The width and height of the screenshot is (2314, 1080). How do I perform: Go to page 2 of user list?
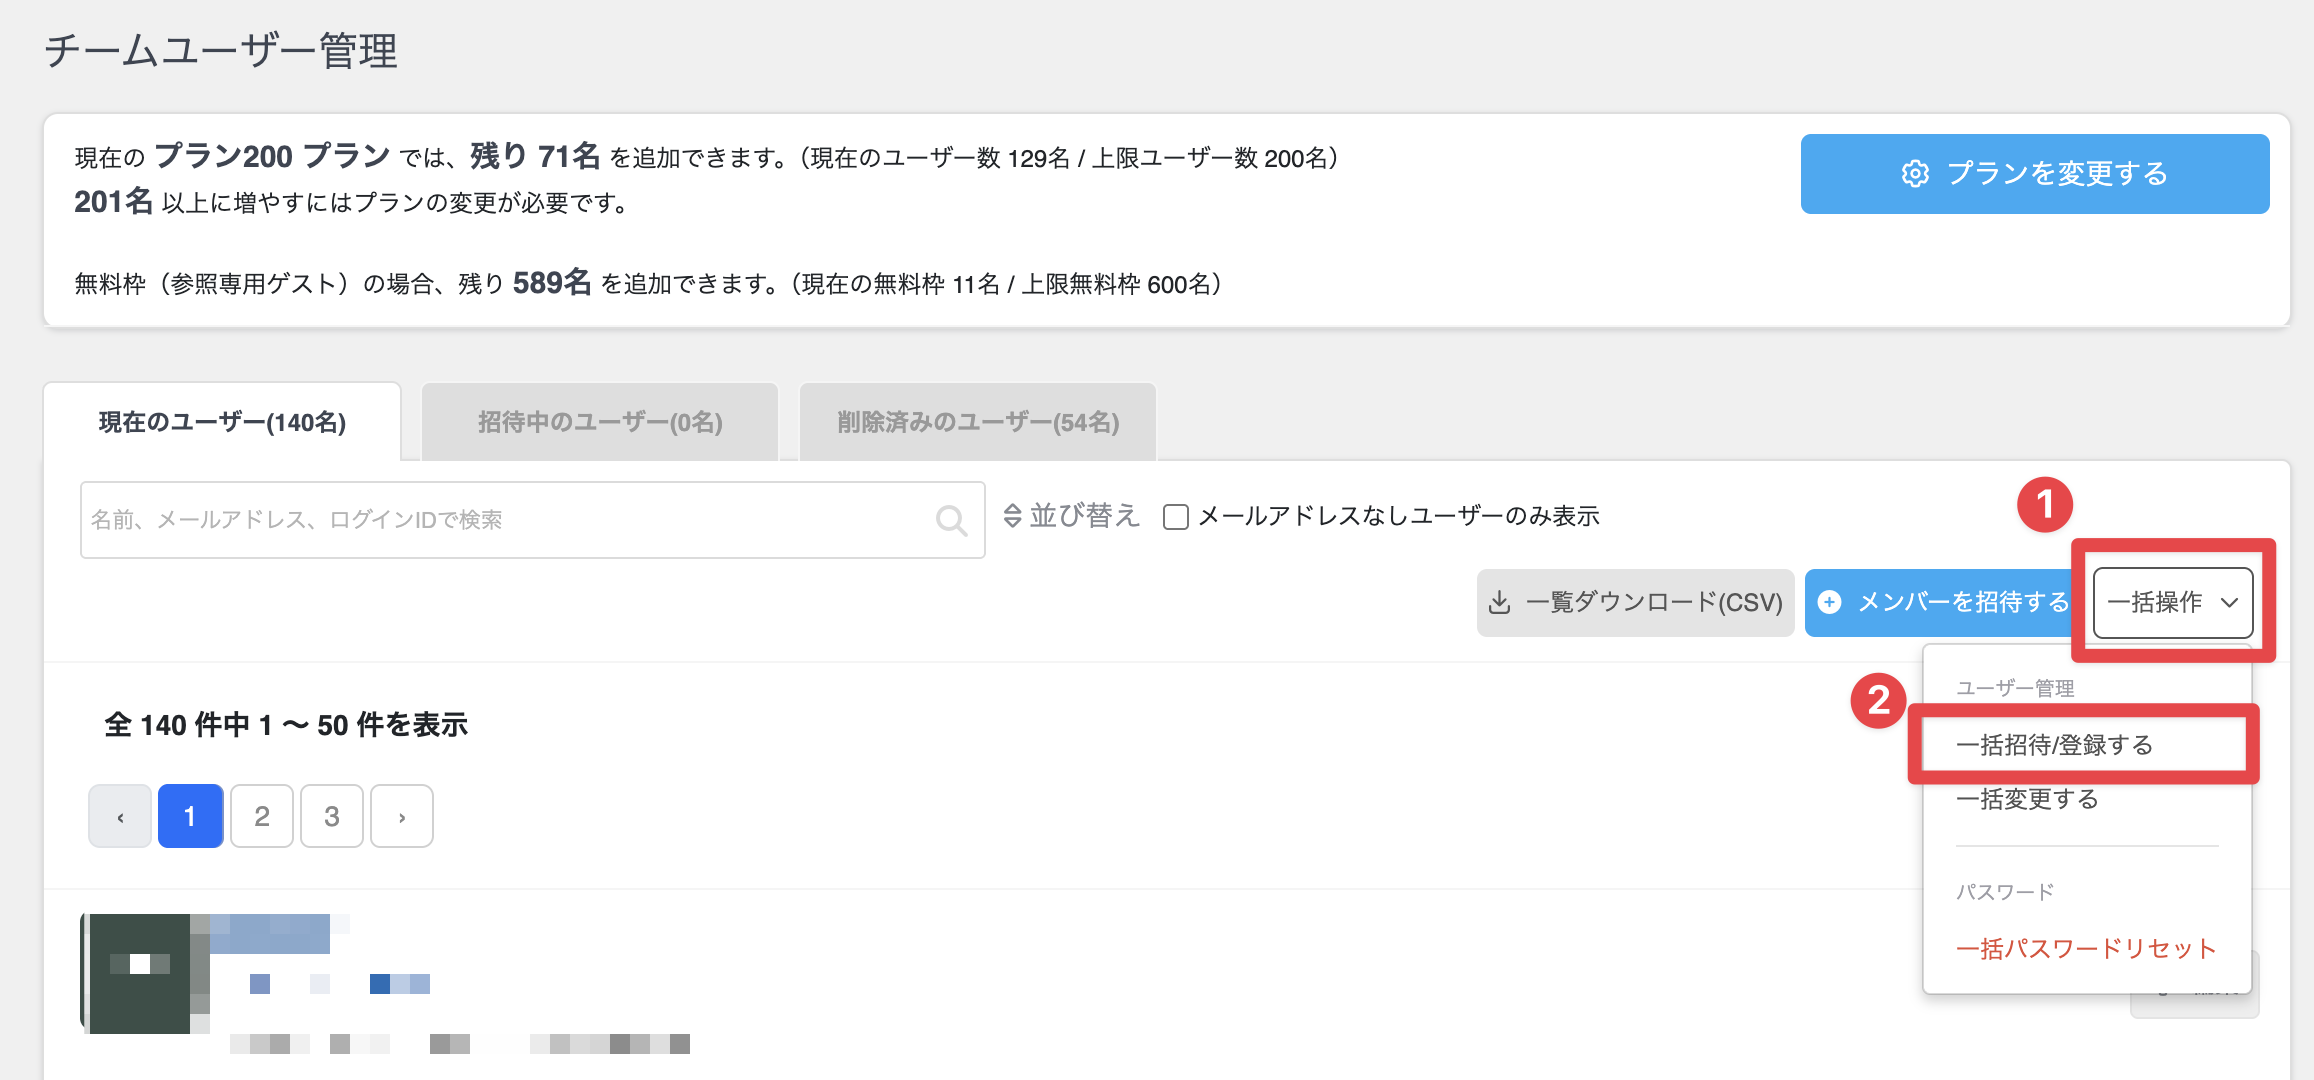(262, 817)
